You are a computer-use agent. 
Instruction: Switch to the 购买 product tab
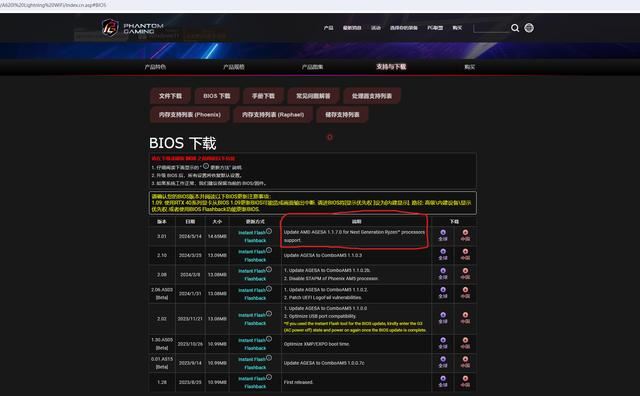tap(469, 67)
